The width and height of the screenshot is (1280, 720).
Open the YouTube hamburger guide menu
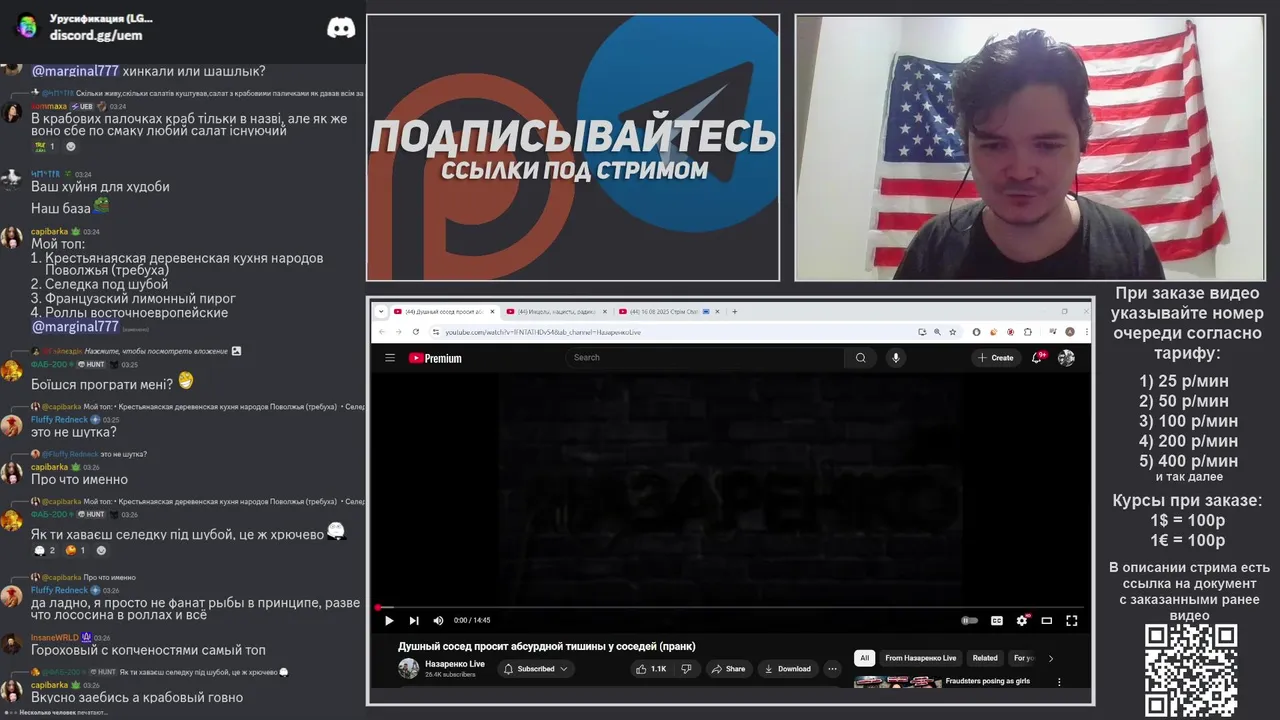[x=390, y=358]
